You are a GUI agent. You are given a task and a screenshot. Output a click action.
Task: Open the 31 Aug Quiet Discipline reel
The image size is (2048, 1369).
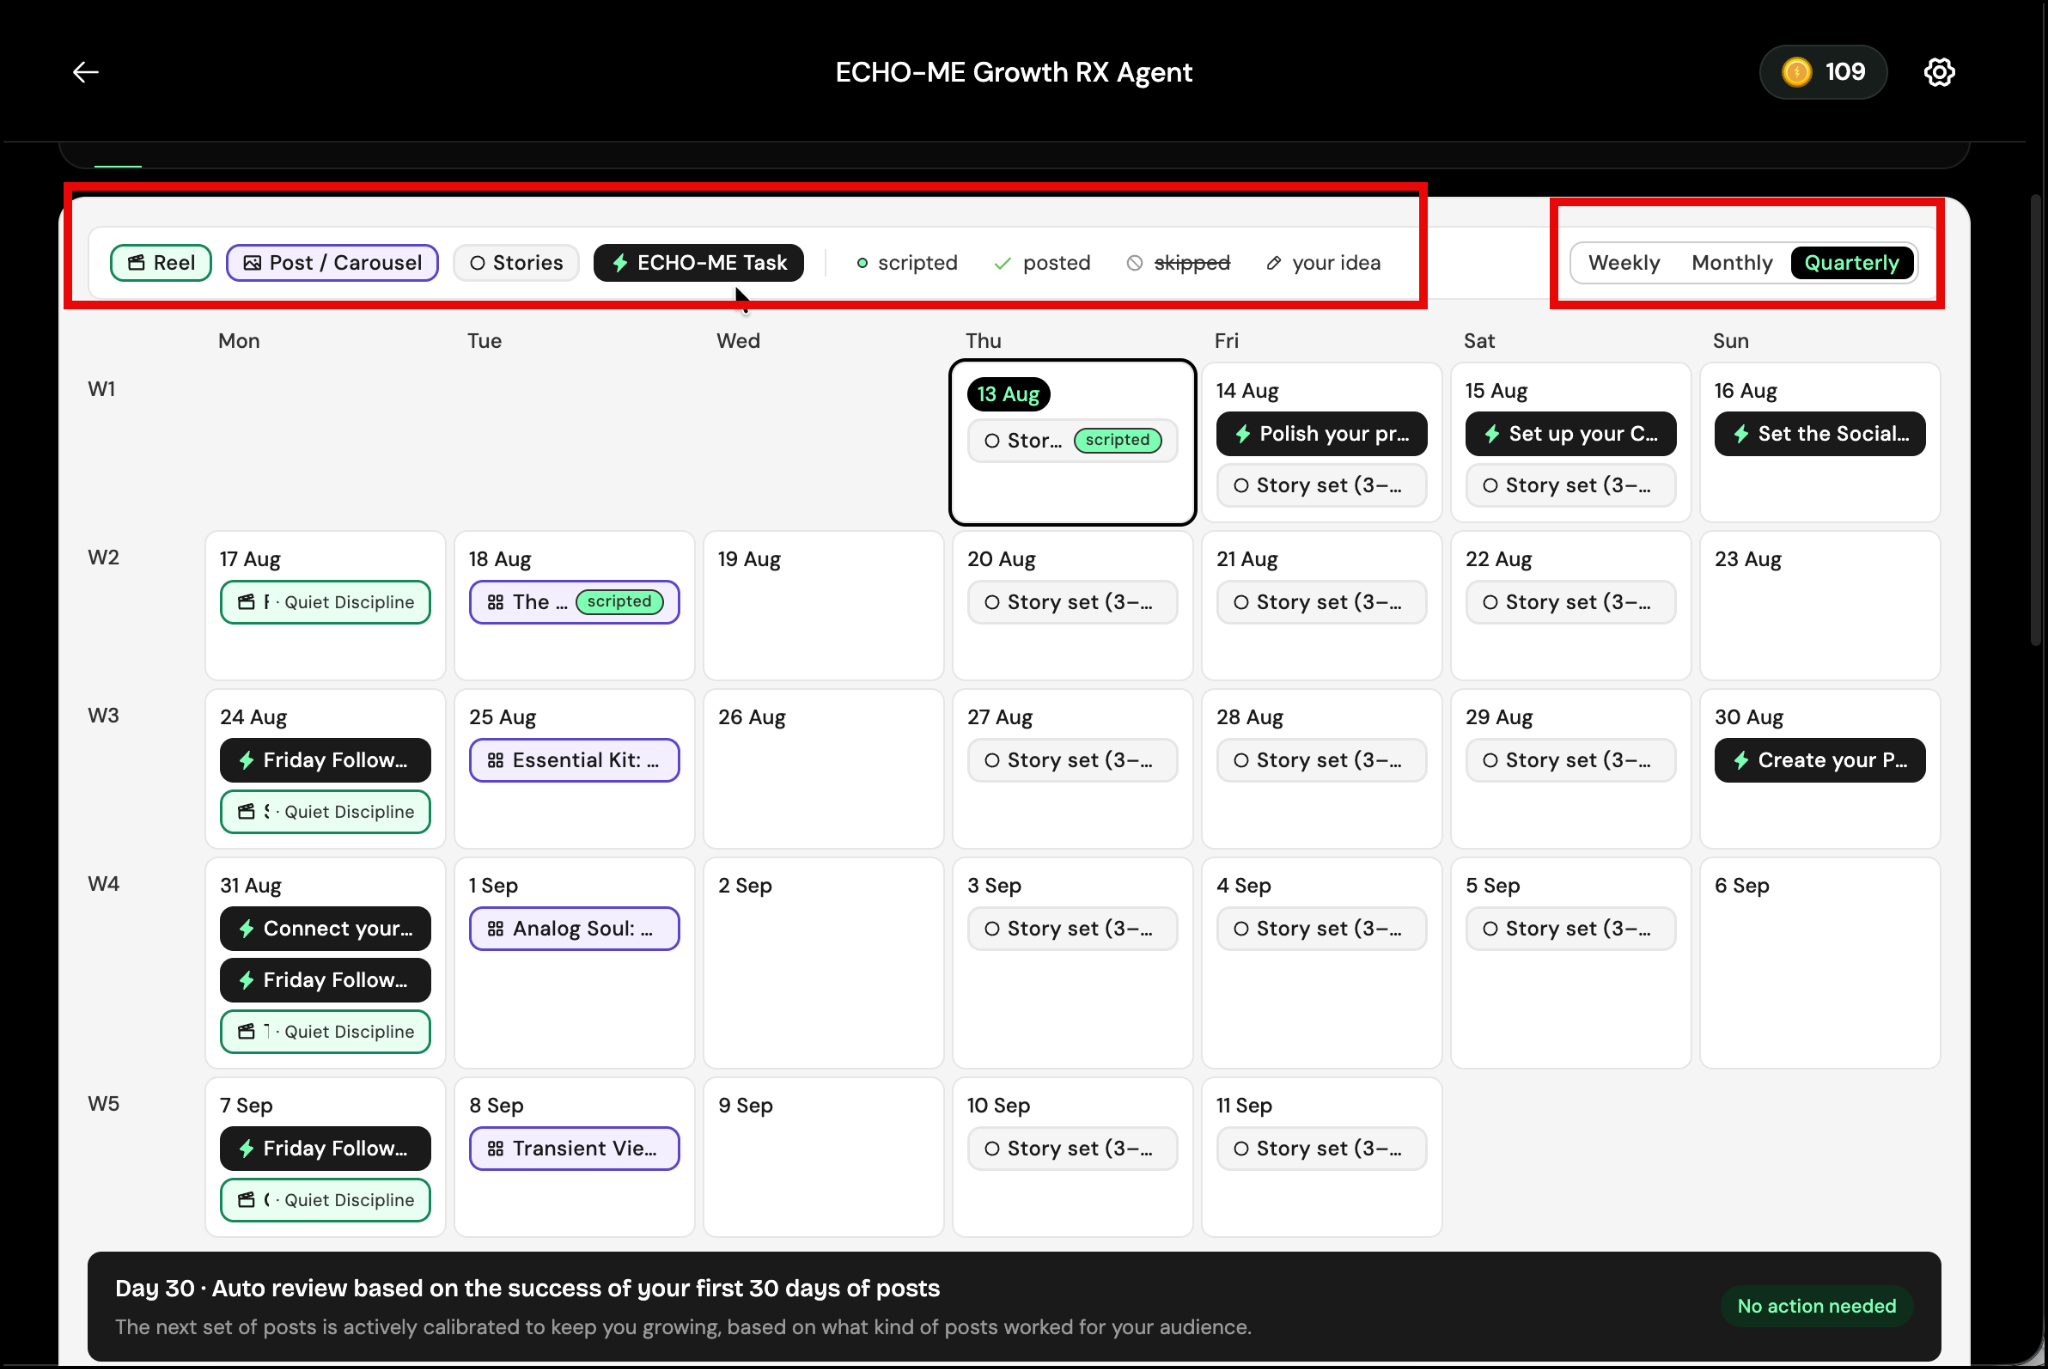coord(325,1032)
